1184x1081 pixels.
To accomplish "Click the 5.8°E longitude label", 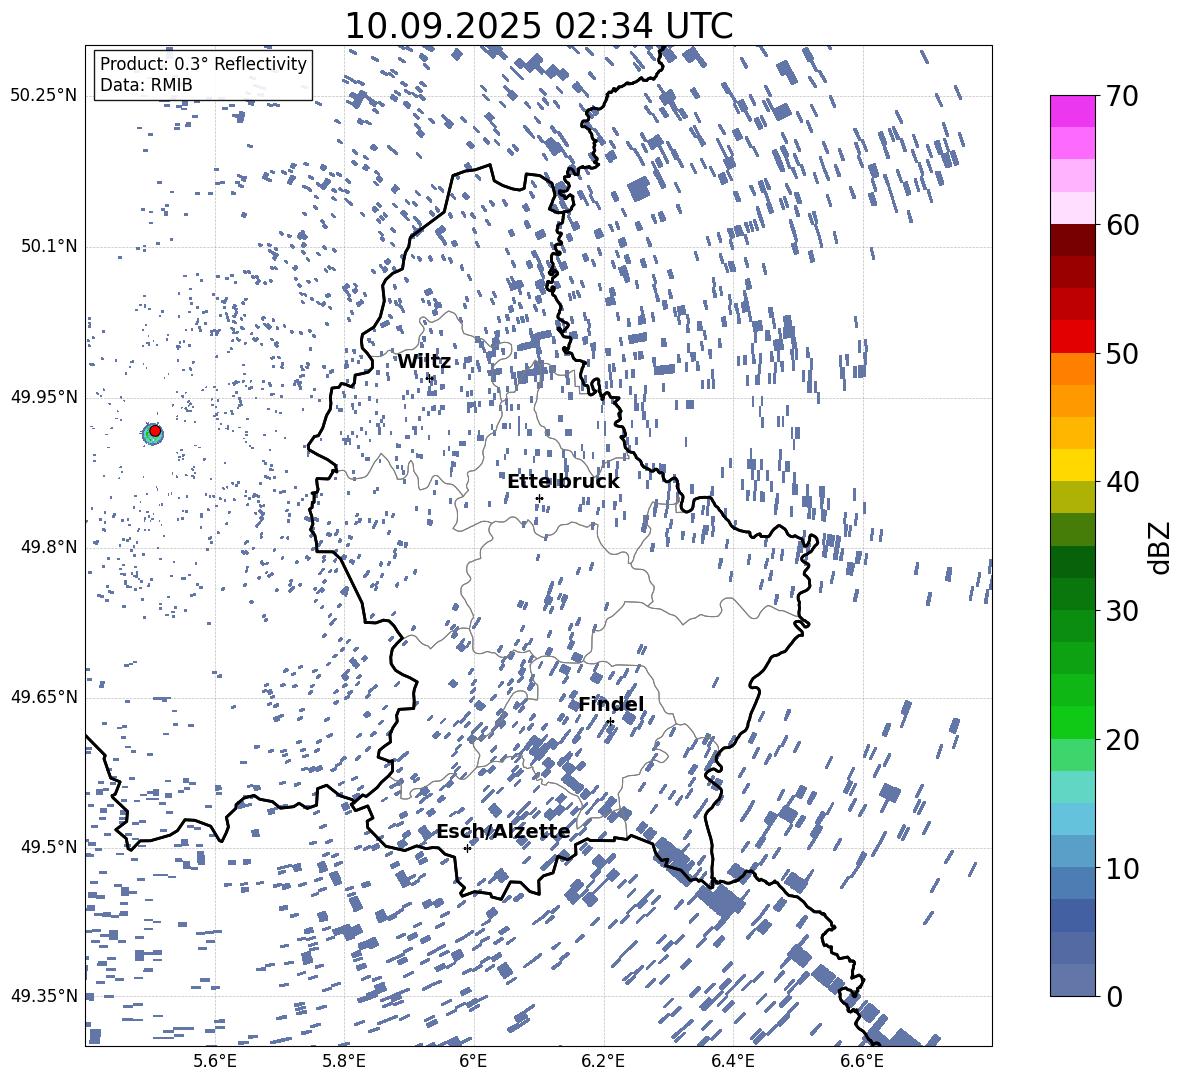I will pyautogui.click(x=344, y=1061).
